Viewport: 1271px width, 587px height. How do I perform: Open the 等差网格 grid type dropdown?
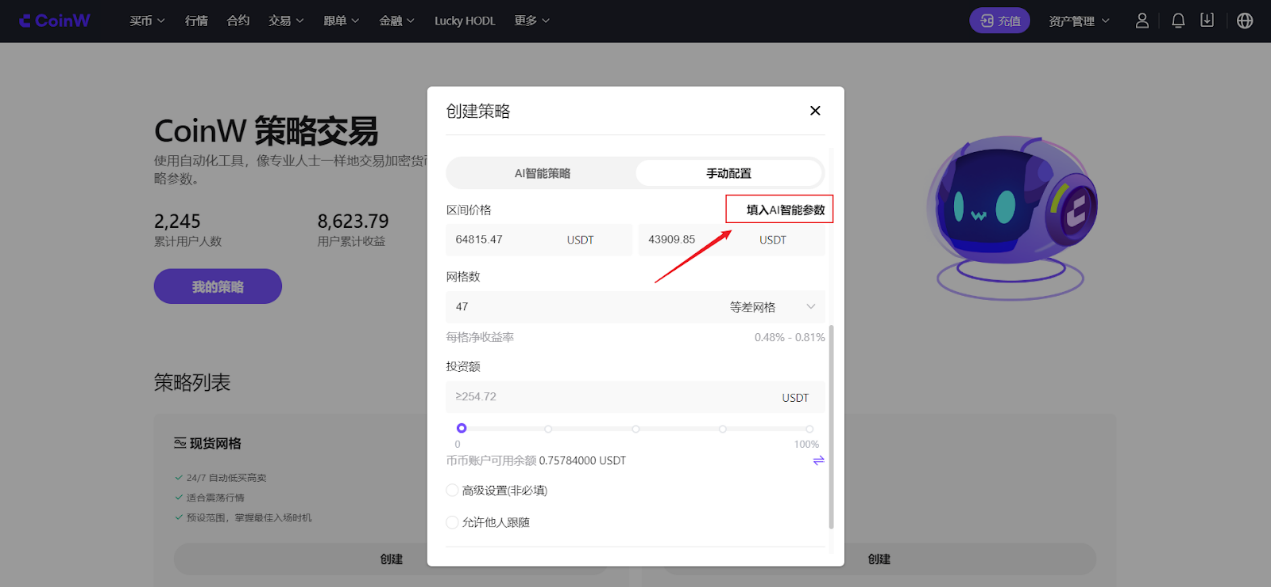[772, 307]
